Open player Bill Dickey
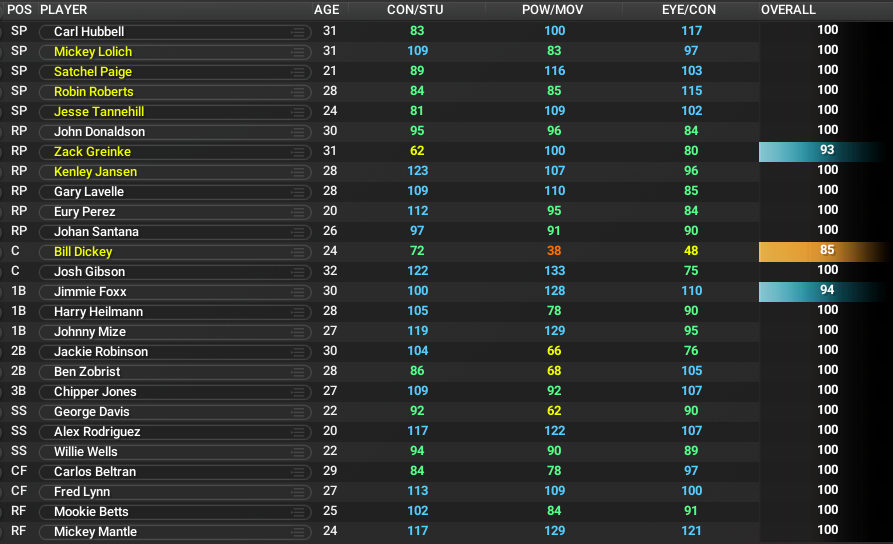Image resolution: width=893 pixels, height=544 pixels. [x=83, y=252]
